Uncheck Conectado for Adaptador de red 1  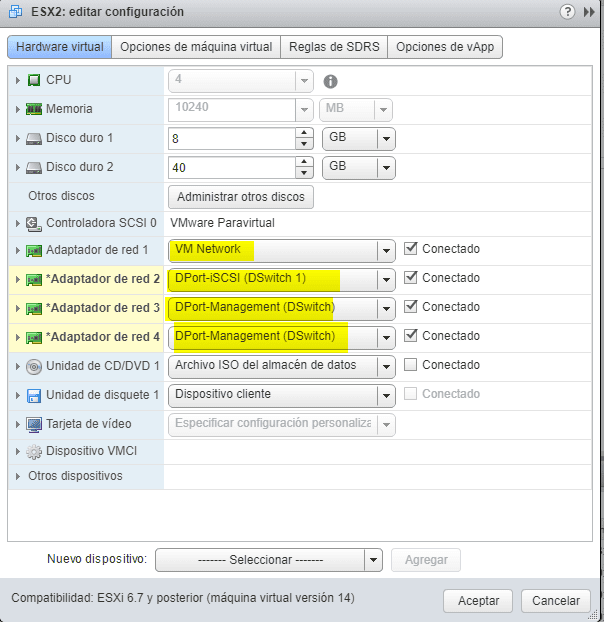point(410,249)
